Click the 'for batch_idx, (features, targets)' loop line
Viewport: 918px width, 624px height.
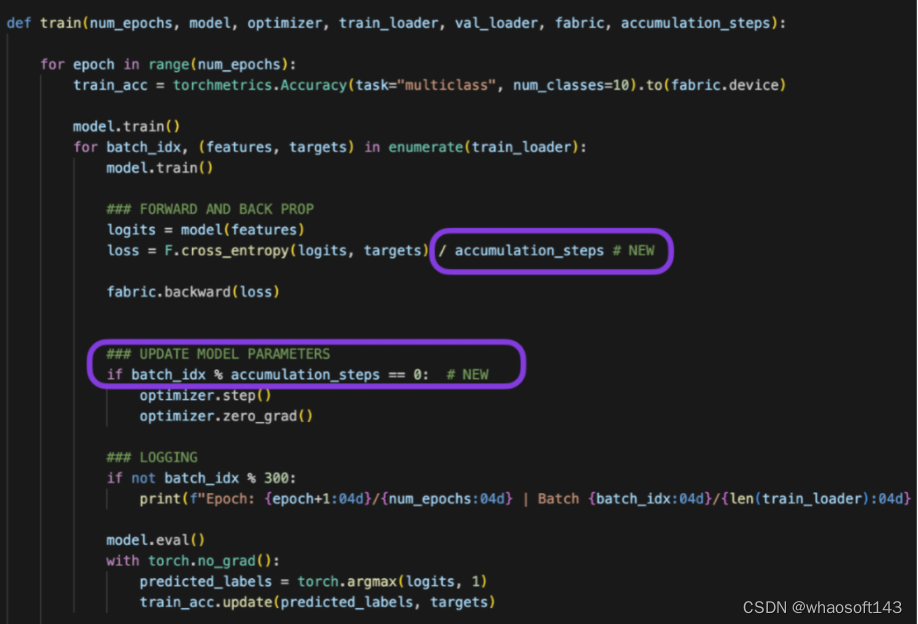(330, 147)
